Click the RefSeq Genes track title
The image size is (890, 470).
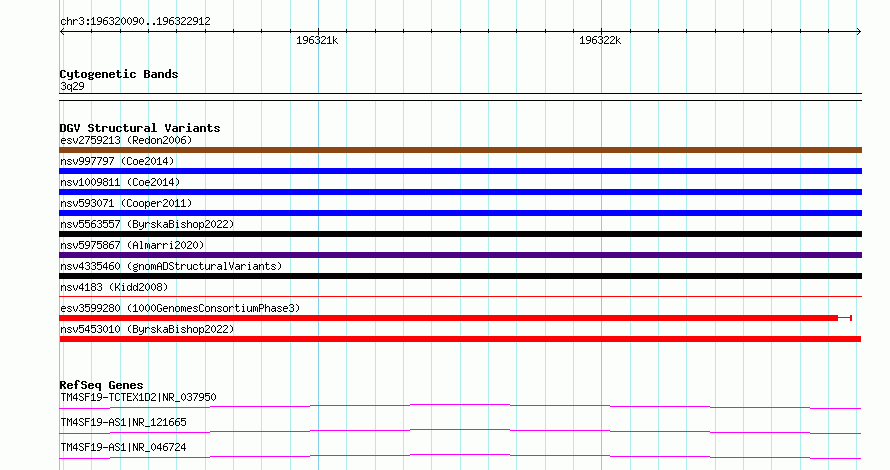coord(101,385)
